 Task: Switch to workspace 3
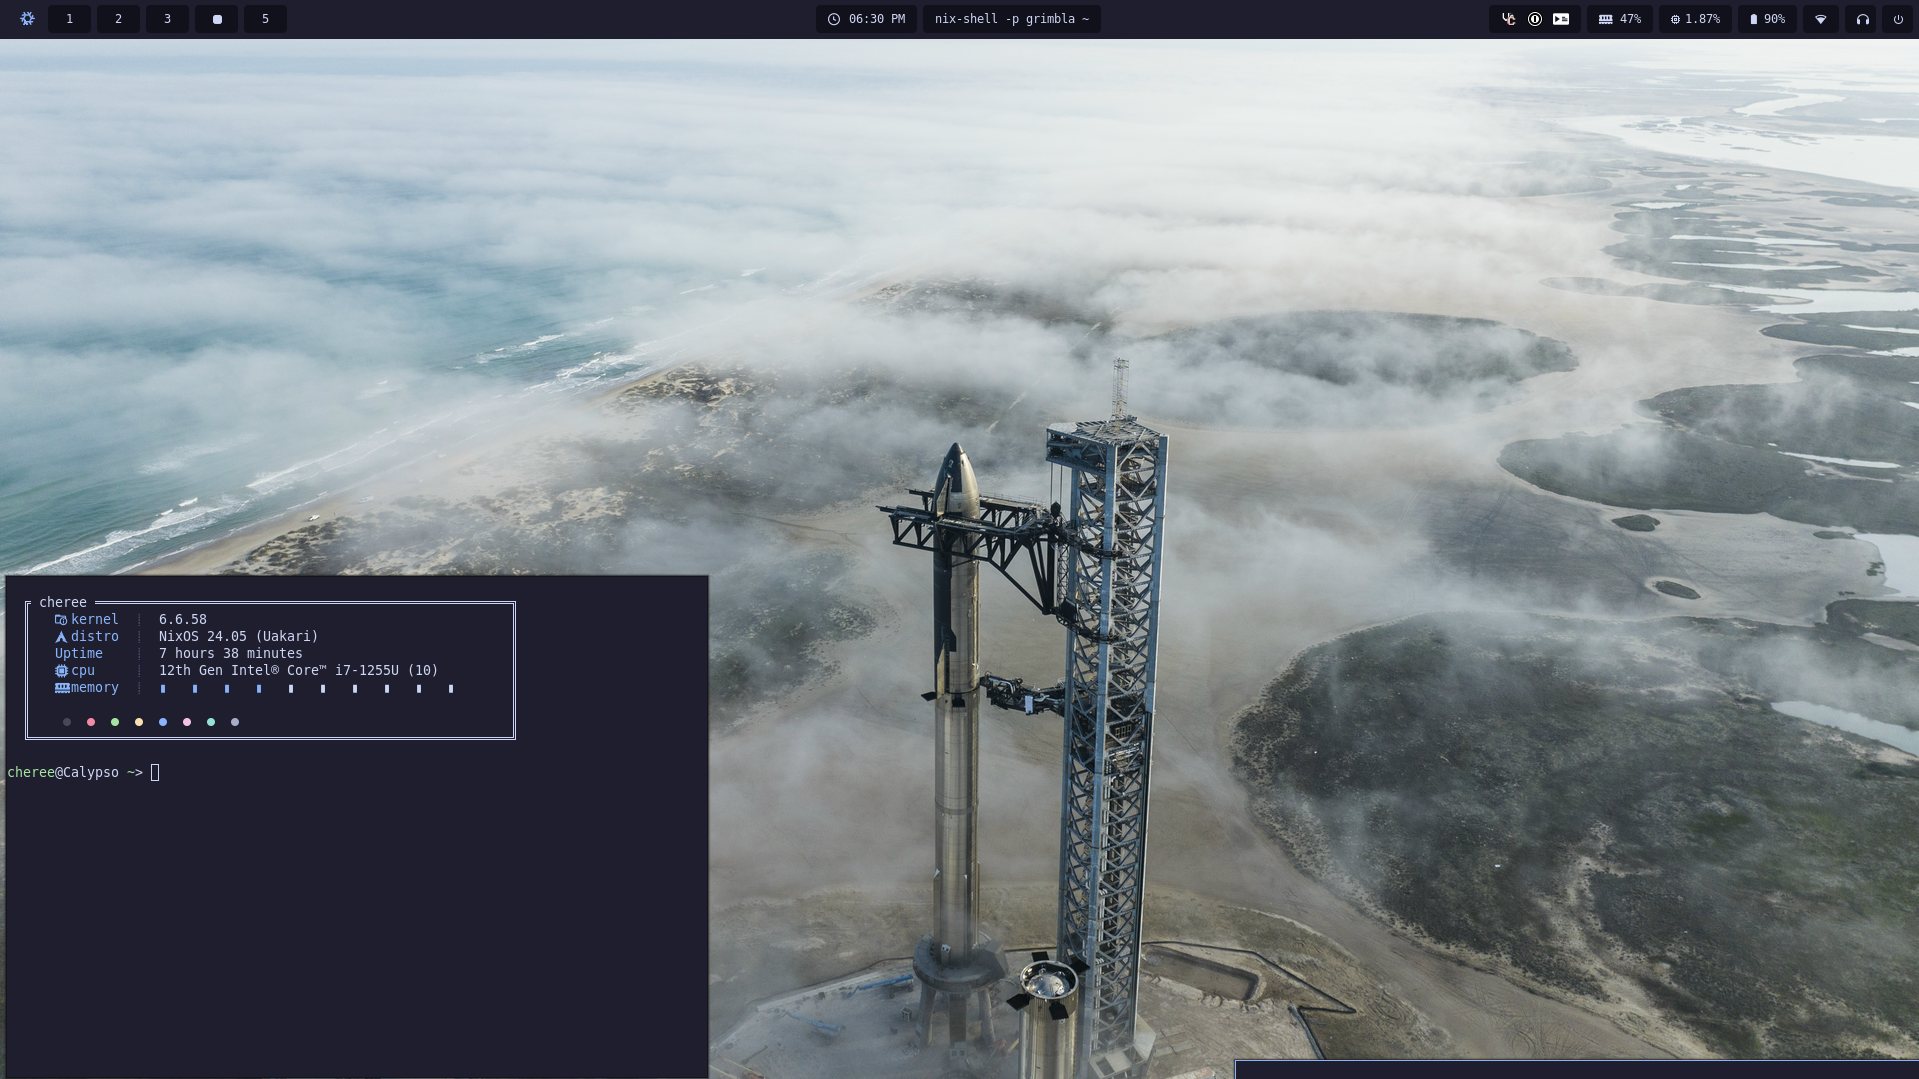pyautogui.click(x=167, y=19)
